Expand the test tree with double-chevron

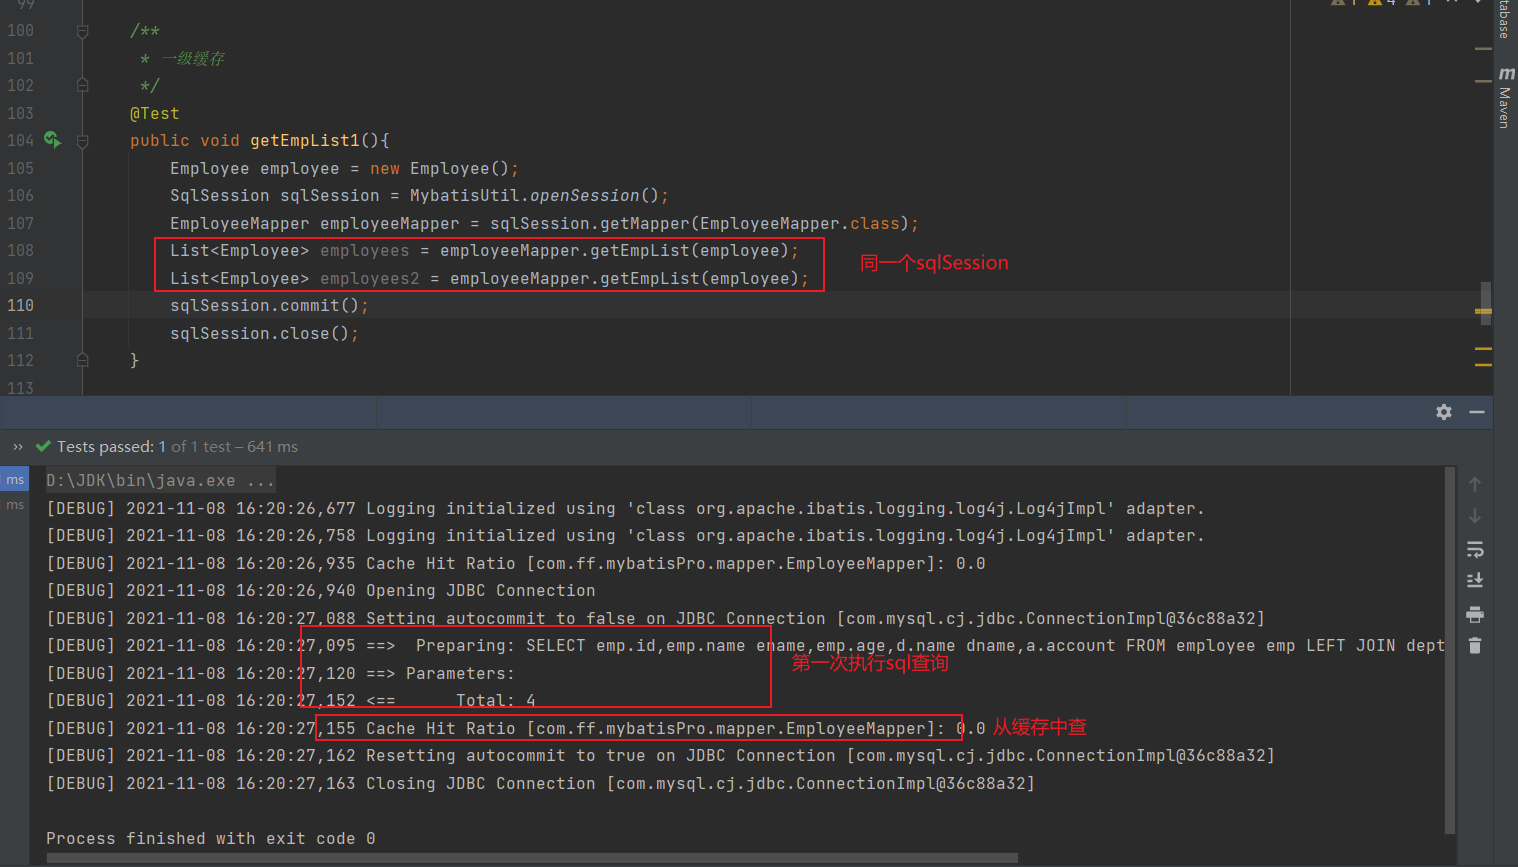click(18, 447)
